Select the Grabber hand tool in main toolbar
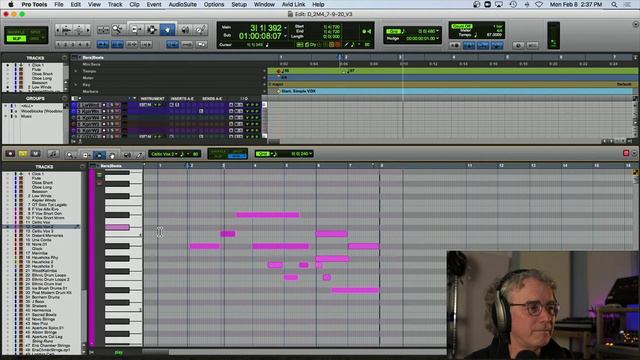Screen dimensions: 640x360 (x=167, y=29)
